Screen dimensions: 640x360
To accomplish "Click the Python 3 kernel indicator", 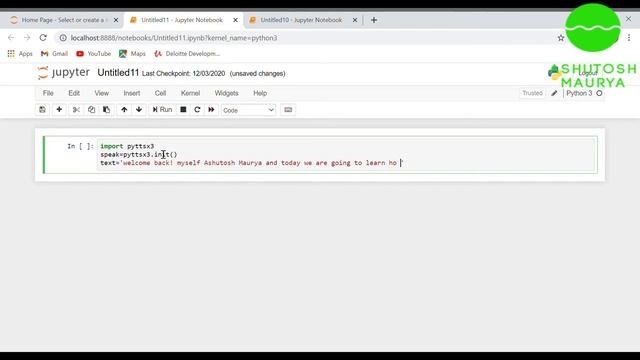I will coord(579,93).
